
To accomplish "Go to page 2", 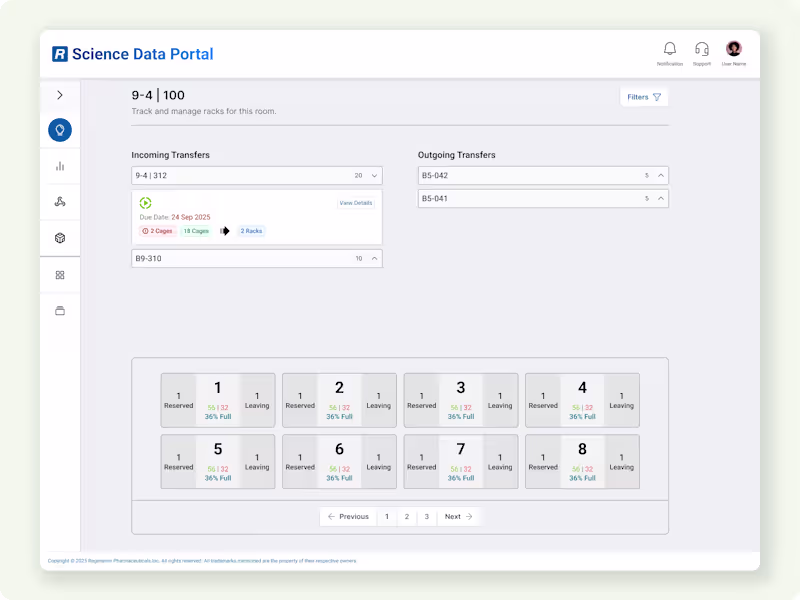I will point(407,516).
